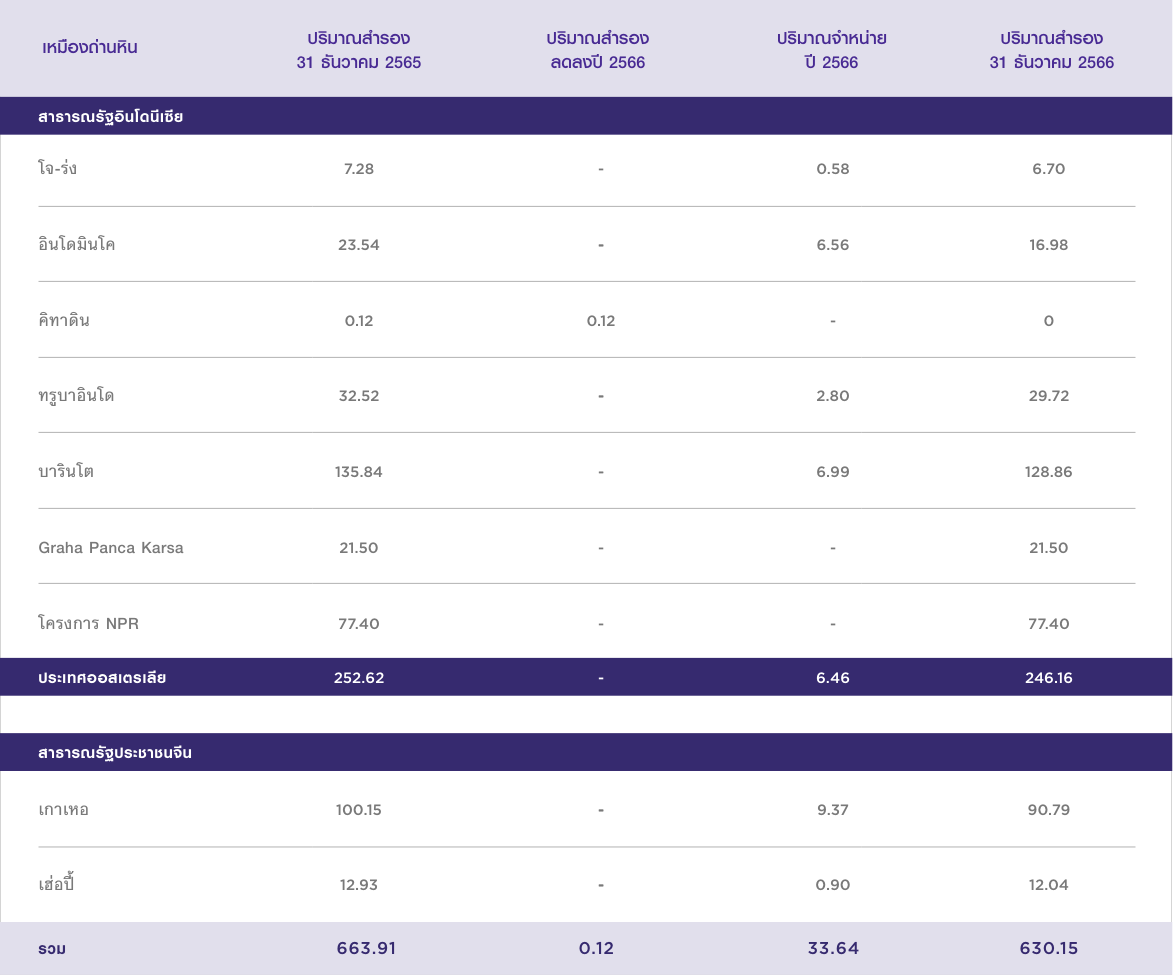Click the value 12.93
Image resolution: width=1173 pixels, height=975 pixels.
[359, 885]
